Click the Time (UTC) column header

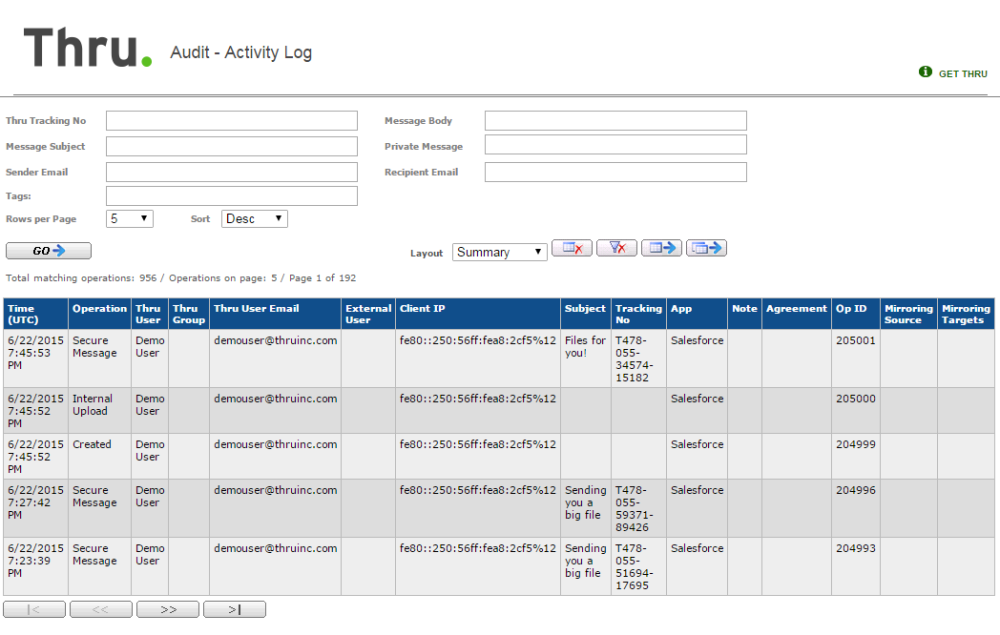(x=36, y=314)
